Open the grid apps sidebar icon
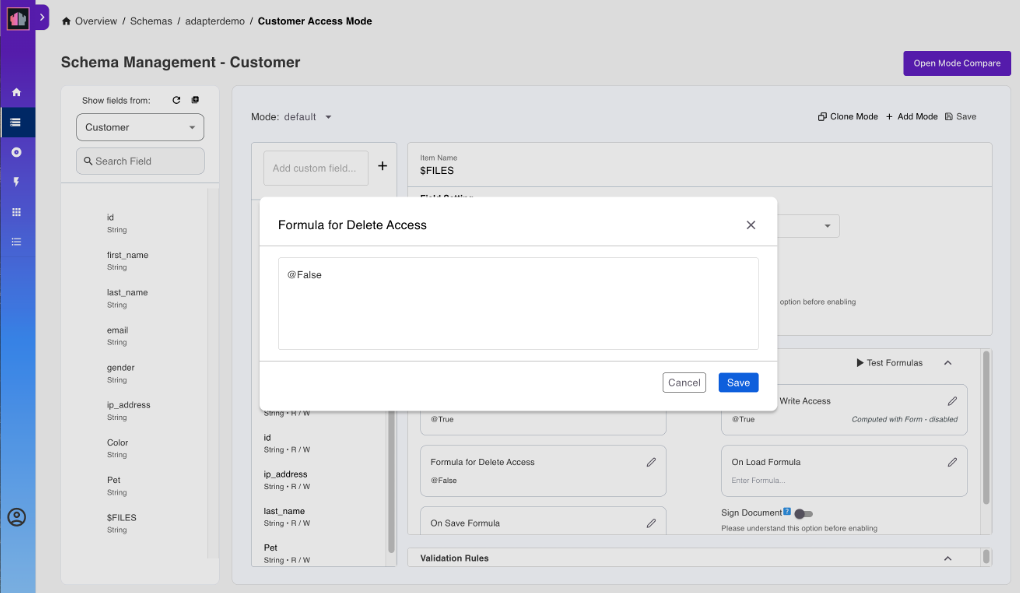Image resolution: width=1020 pixels, height=594 pixels. pyautogui.click(x=16, y=212)
